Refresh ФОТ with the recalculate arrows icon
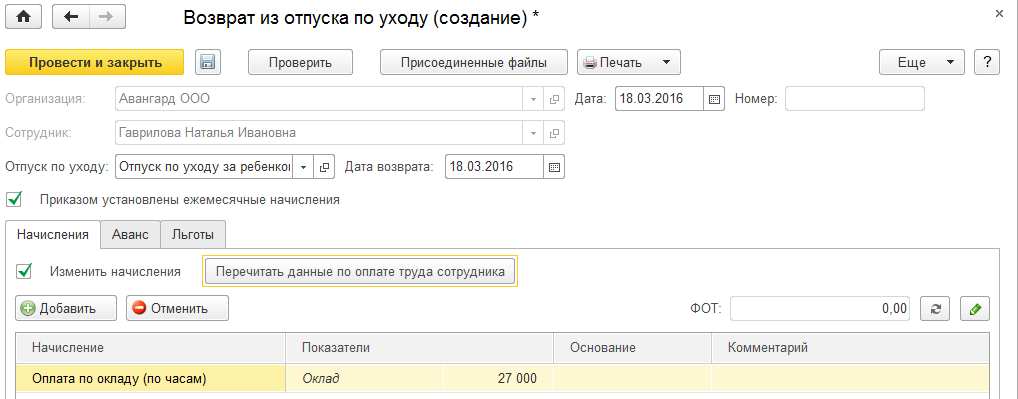 click(x=936, y=309)
